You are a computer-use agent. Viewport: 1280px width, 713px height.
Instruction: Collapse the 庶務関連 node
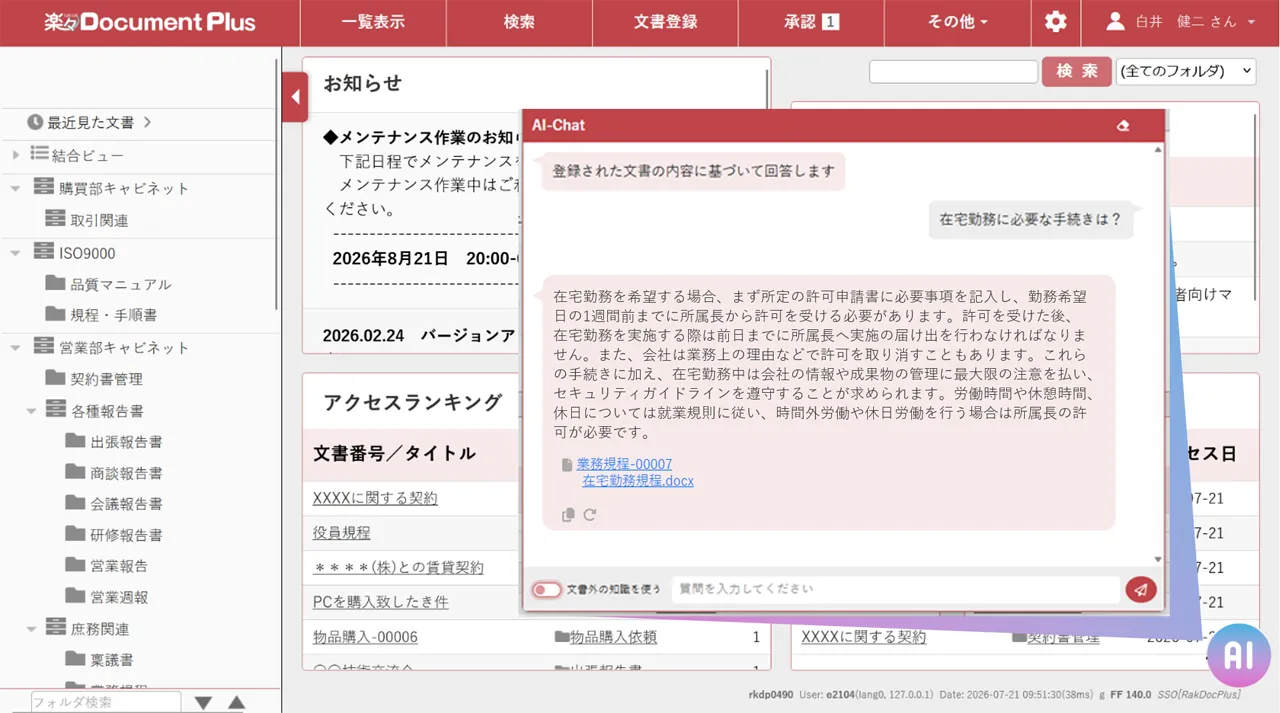(x=32, y=629)
